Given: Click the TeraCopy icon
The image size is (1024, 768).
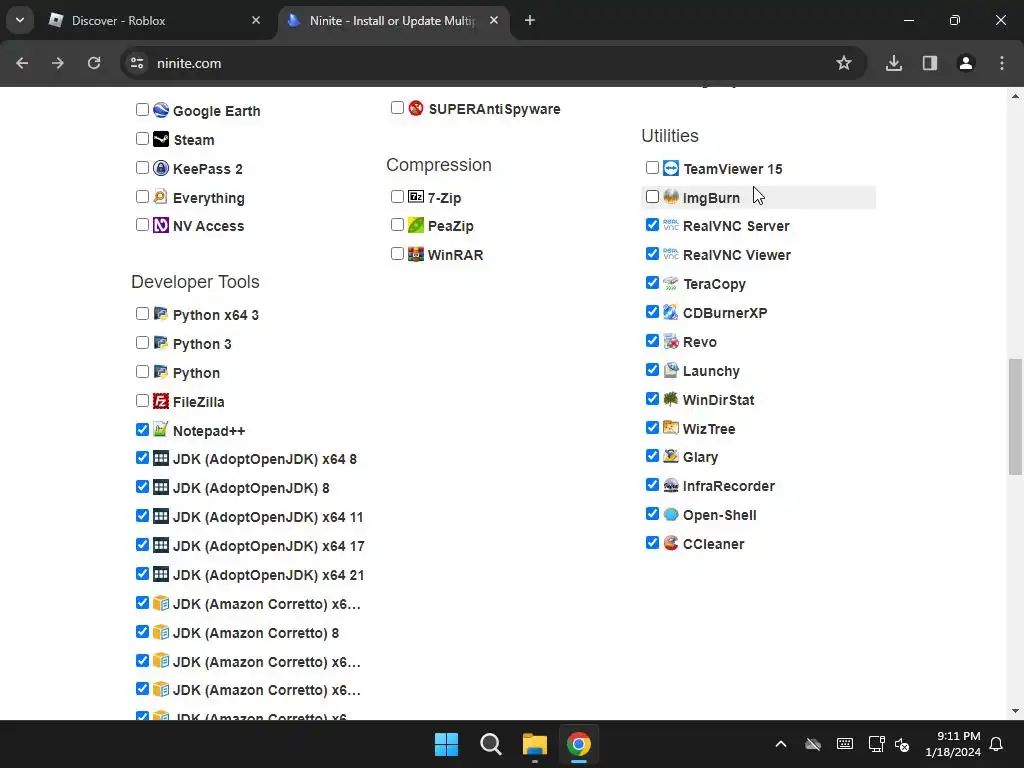Looking at the screenshot, I should click(x=671, y=283).
